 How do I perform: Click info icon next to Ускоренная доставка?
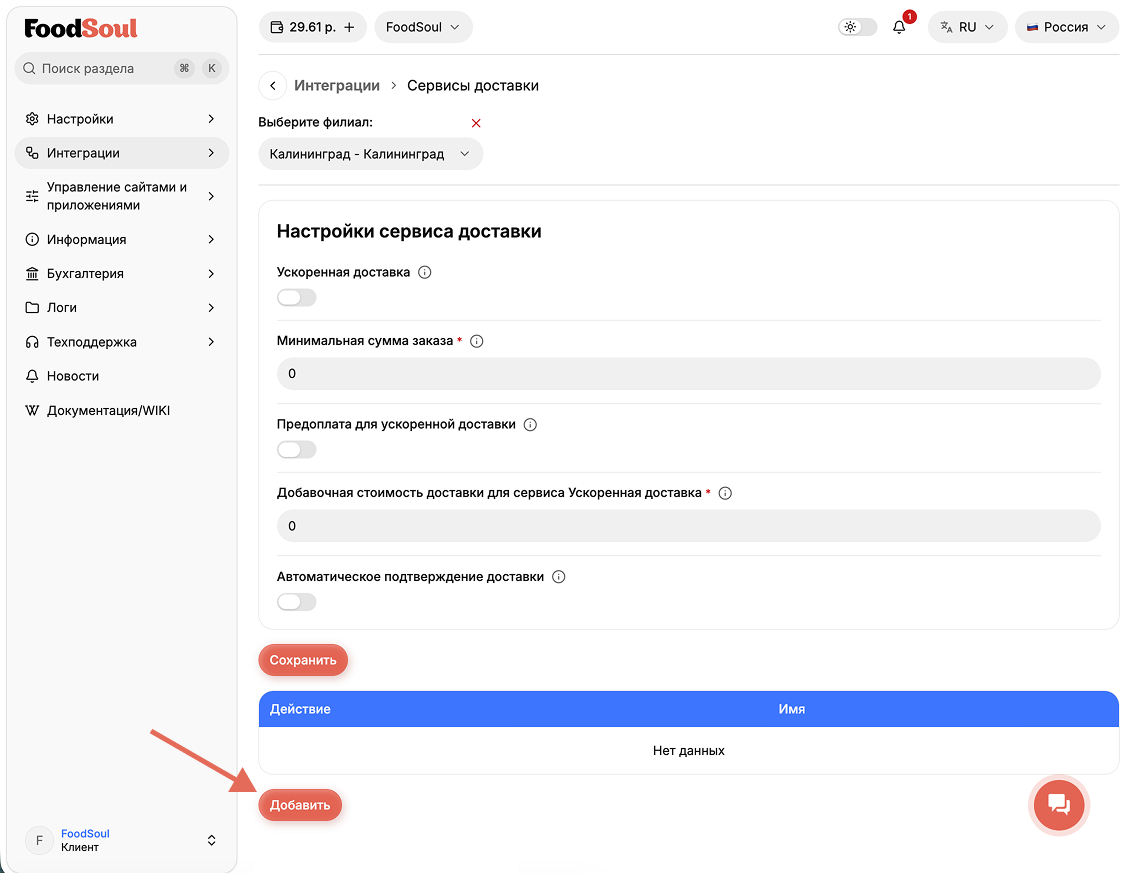coord(425,272)
